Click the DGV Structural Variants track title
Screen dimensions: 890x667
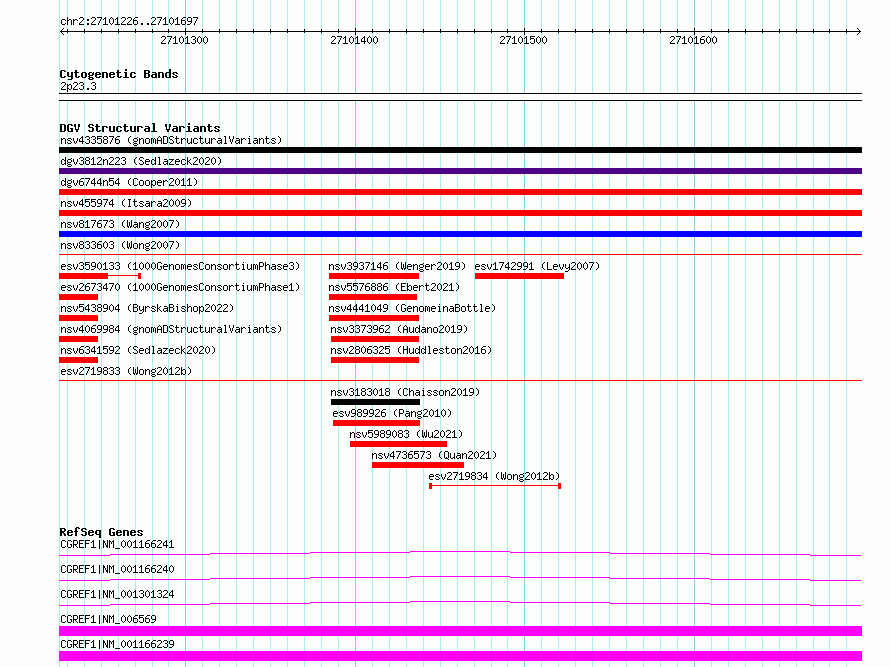pyautogui.click(x=140, y=128)
